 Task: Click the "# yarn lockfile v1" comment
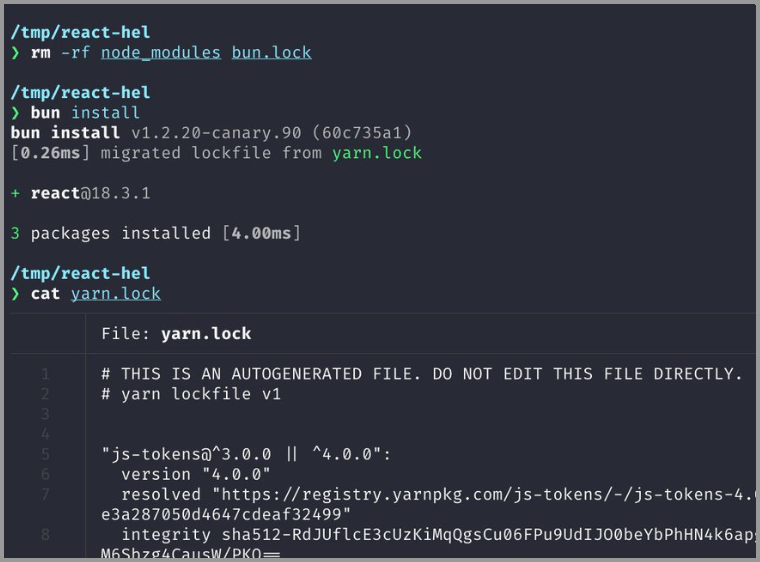tap(191, 394)
